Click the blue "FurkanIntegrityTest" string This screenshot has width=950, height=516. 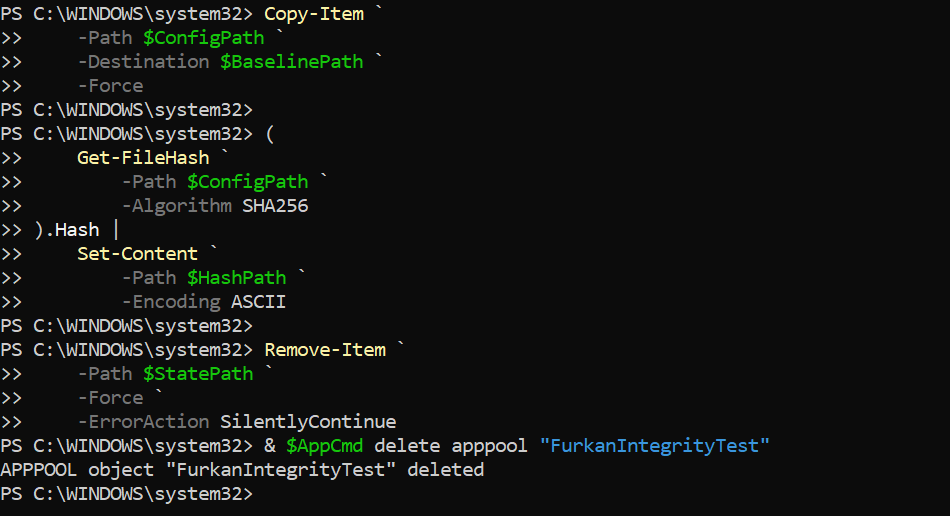(654, 446)
